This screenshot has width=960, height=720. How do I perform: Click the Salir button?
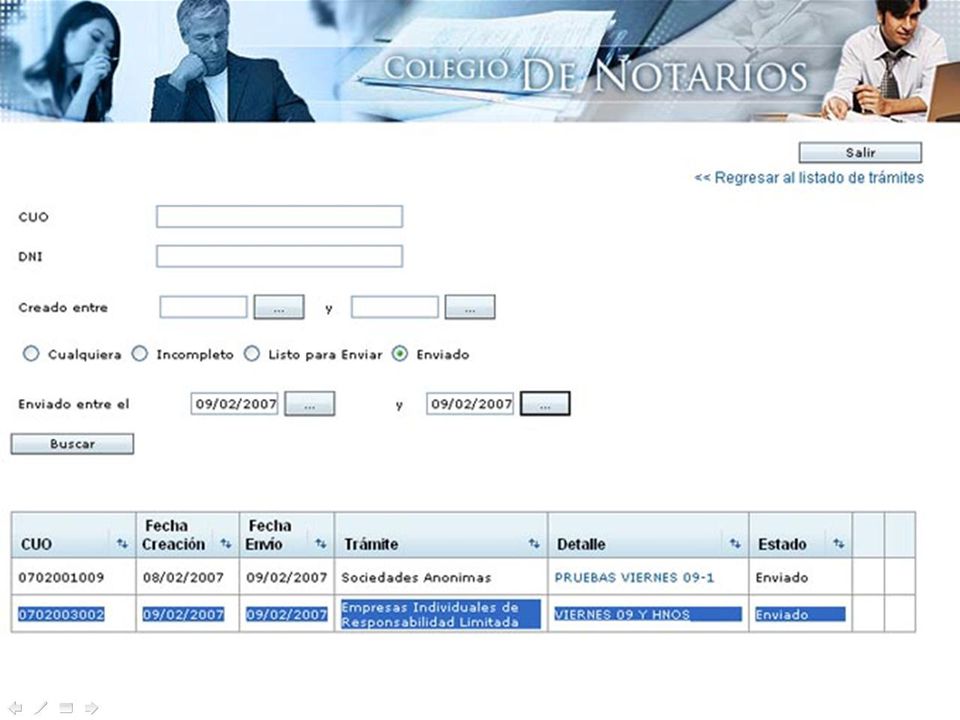pos(860,152)
